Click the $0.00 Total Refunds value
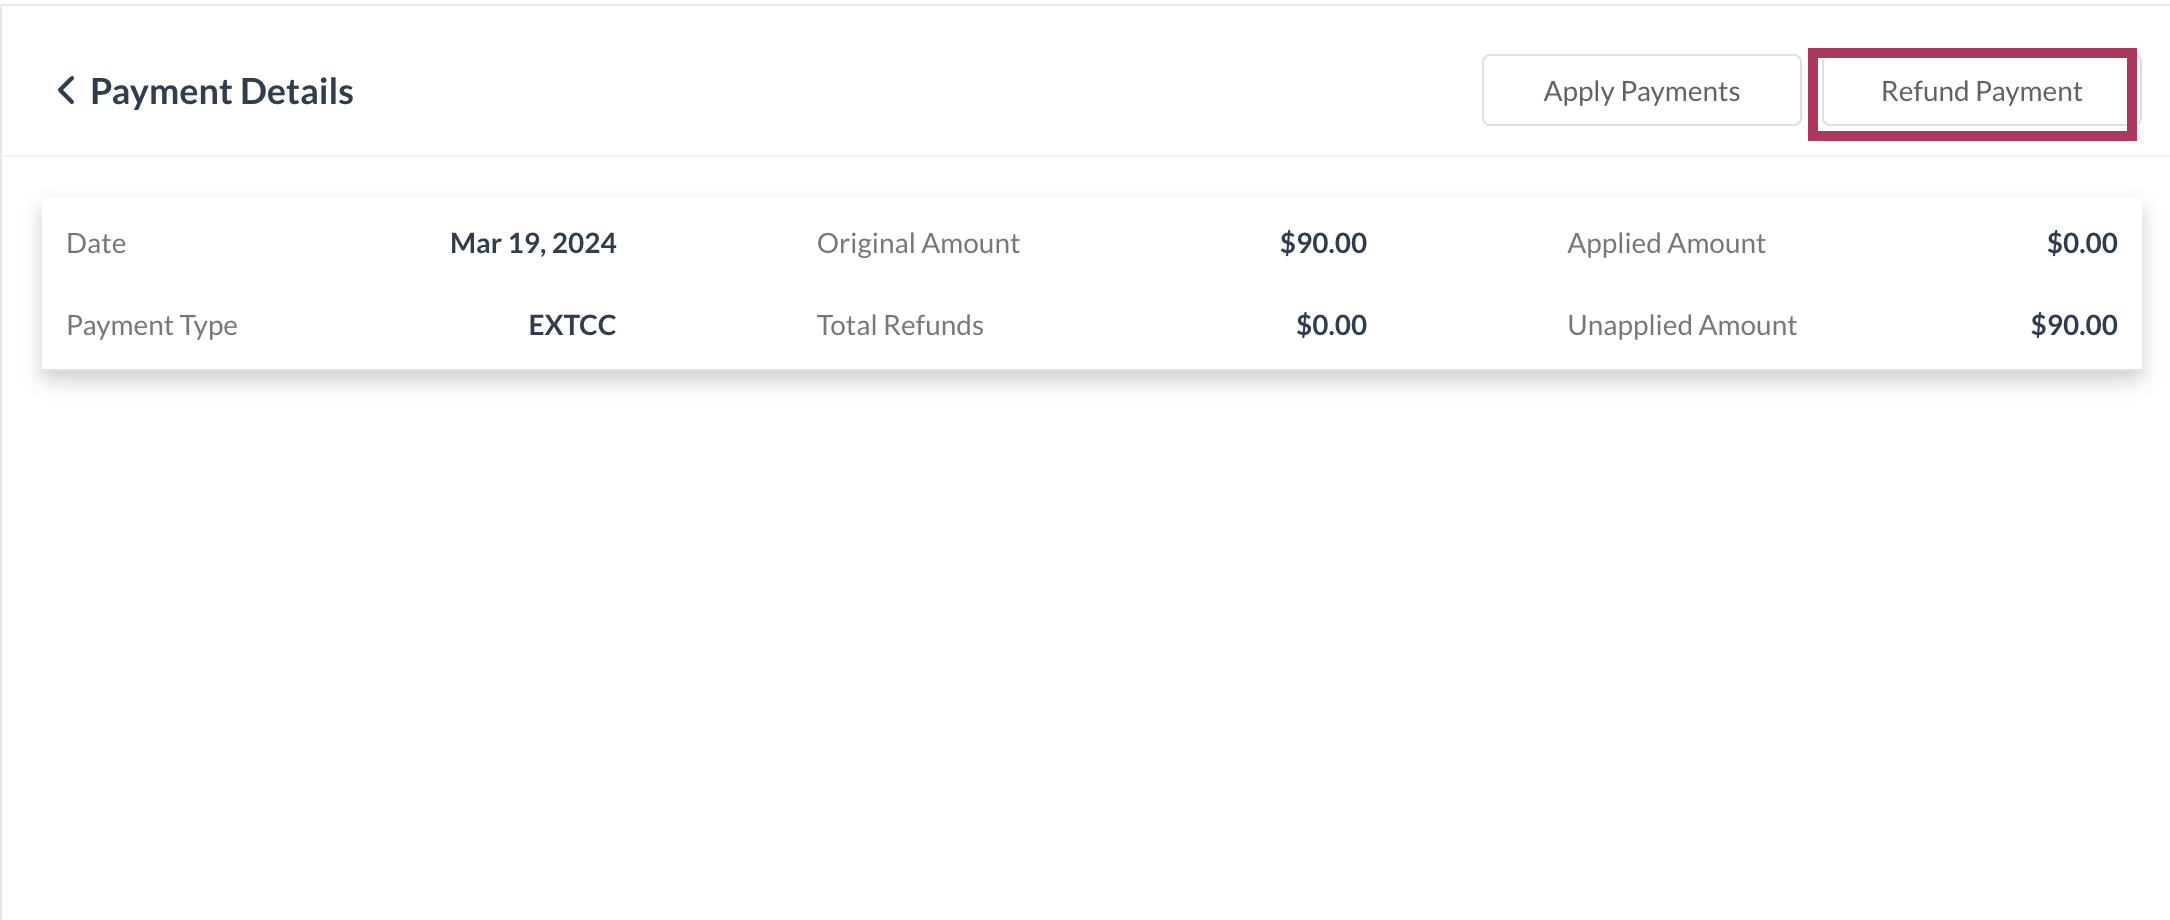This screenshot has height=920, width=2170. 1330,325
